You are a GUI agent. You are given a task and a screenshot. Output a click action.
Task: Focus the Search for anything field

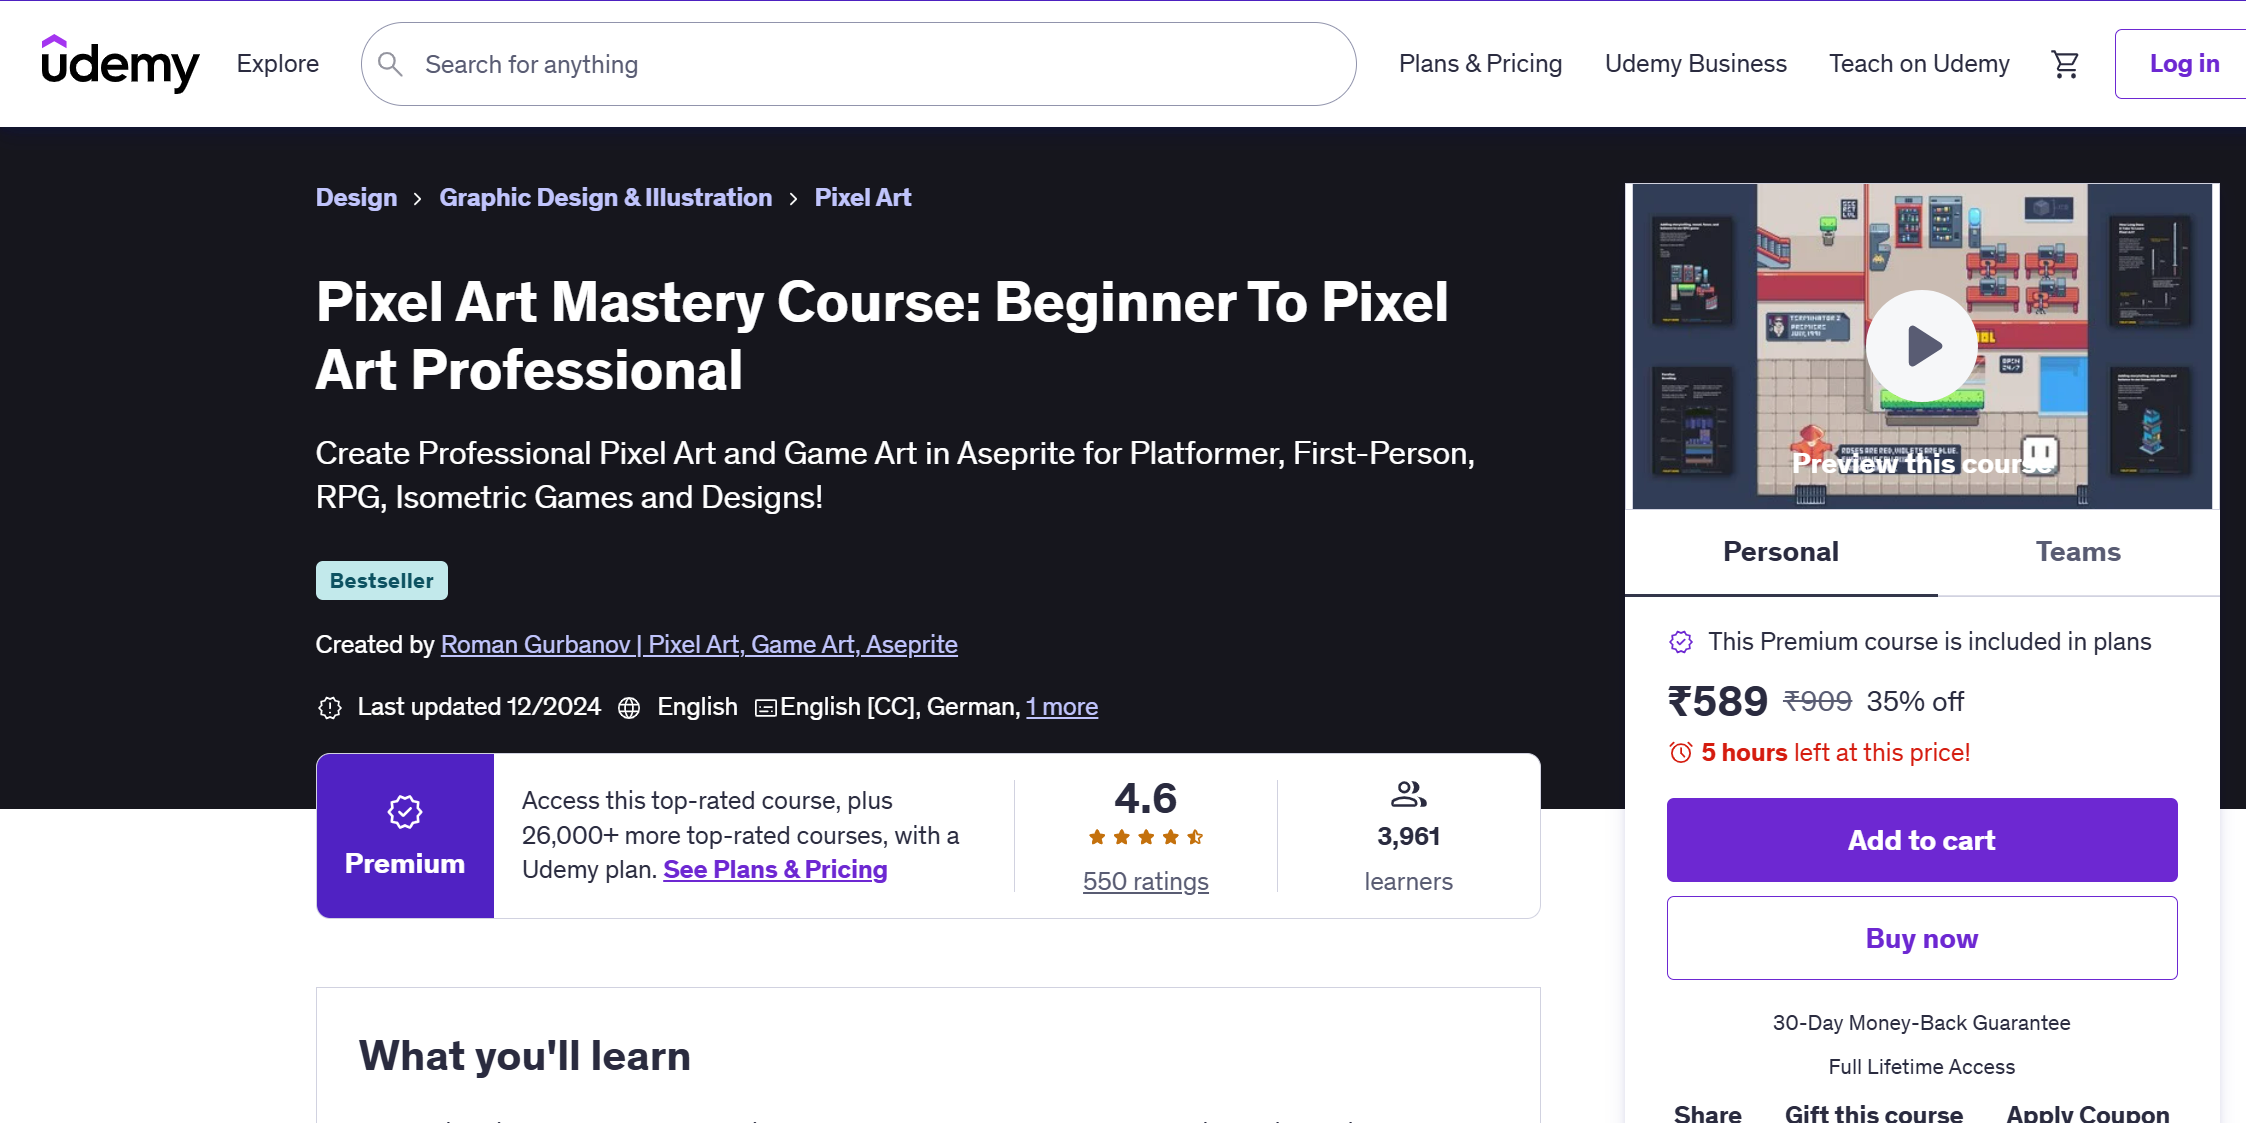[880, 64]
